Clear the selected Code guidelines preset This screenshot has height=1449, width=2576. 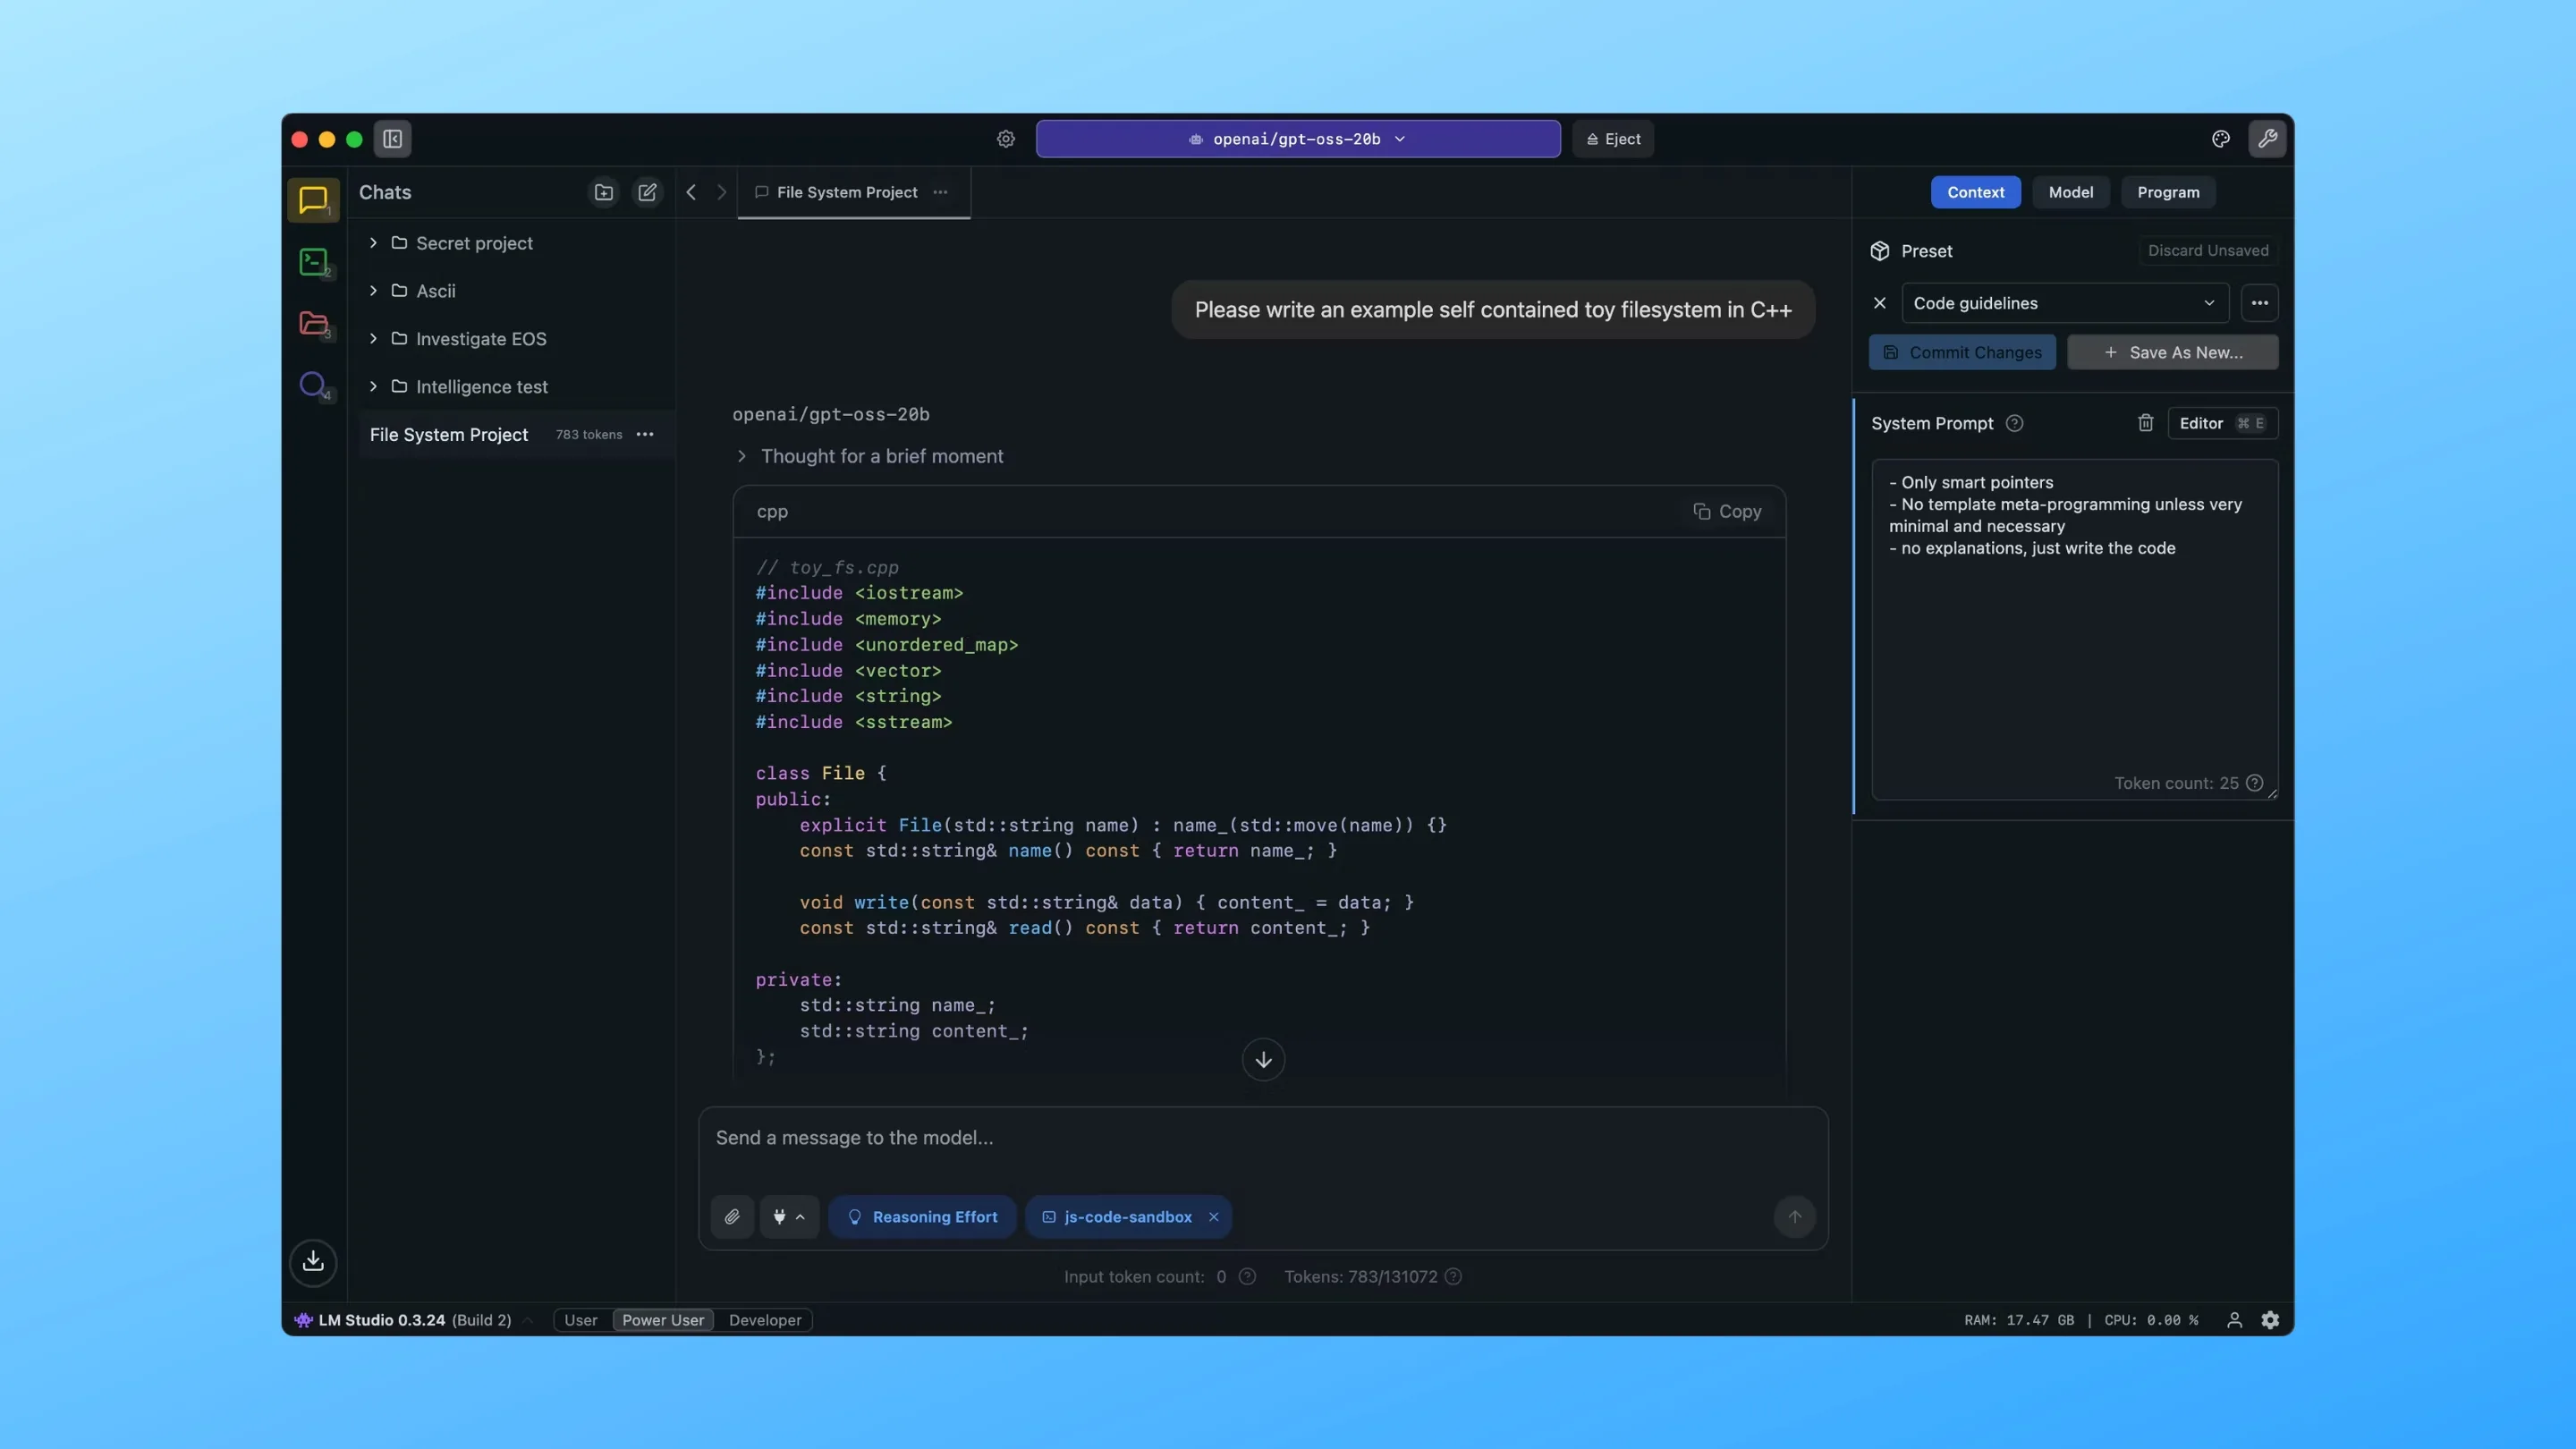tap(1880, 303)
